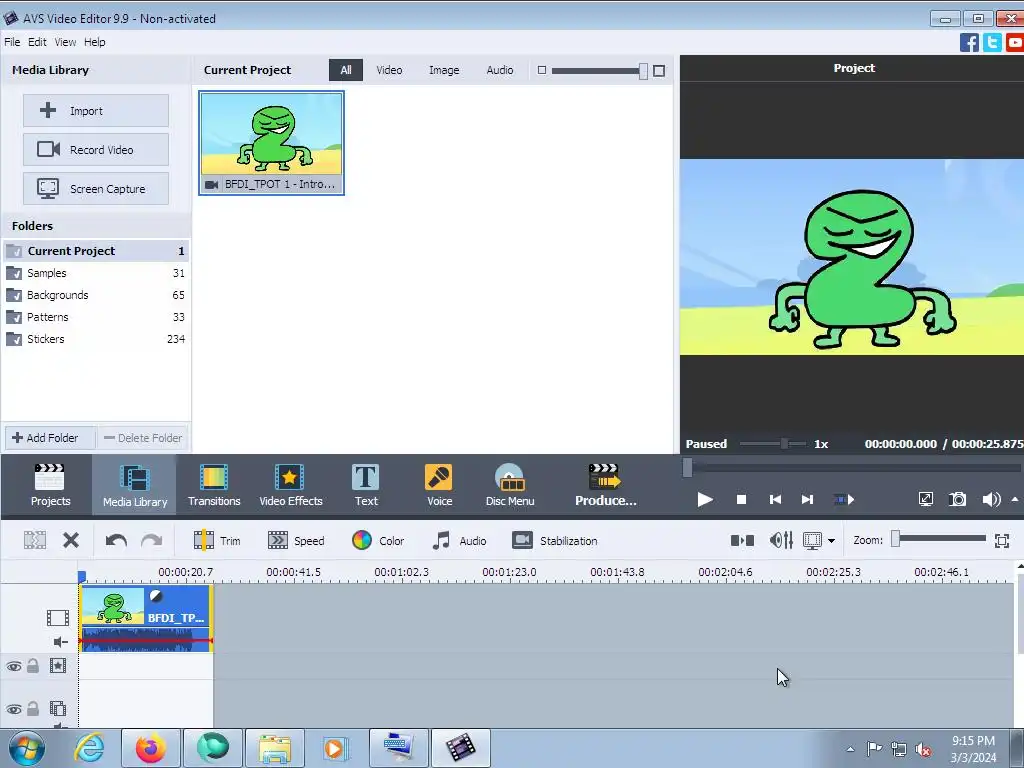The height and width of the screenshot is (768, 1024).
Task: Lock the overlay track
Action: click(x=33, y=709)
